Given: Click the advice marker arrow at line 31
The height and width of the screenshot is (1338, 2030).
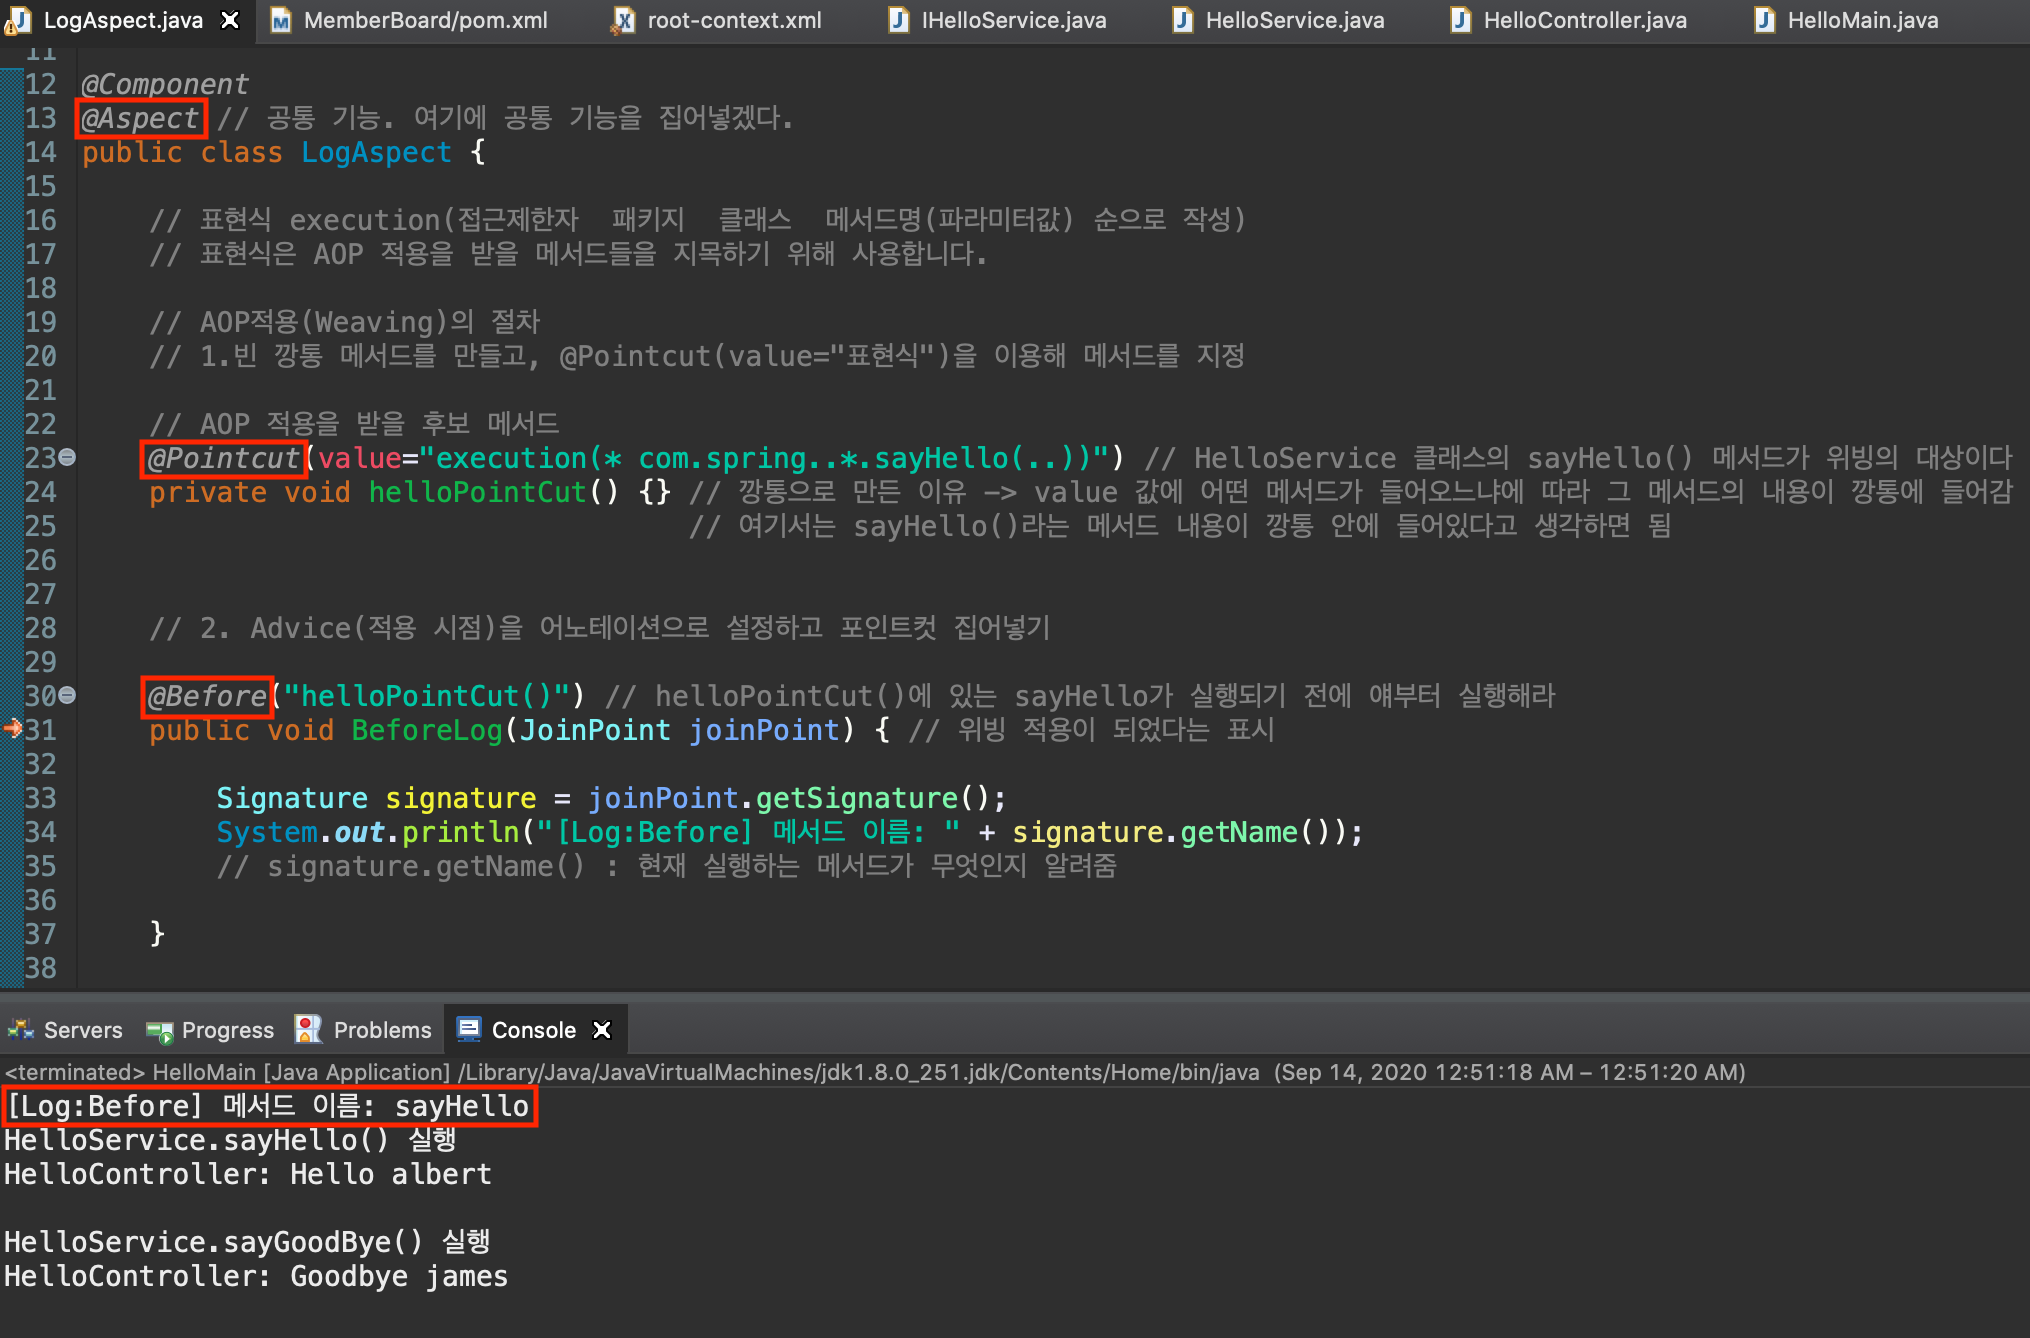Looking at the screenshot, I should [x=12, y=729].
